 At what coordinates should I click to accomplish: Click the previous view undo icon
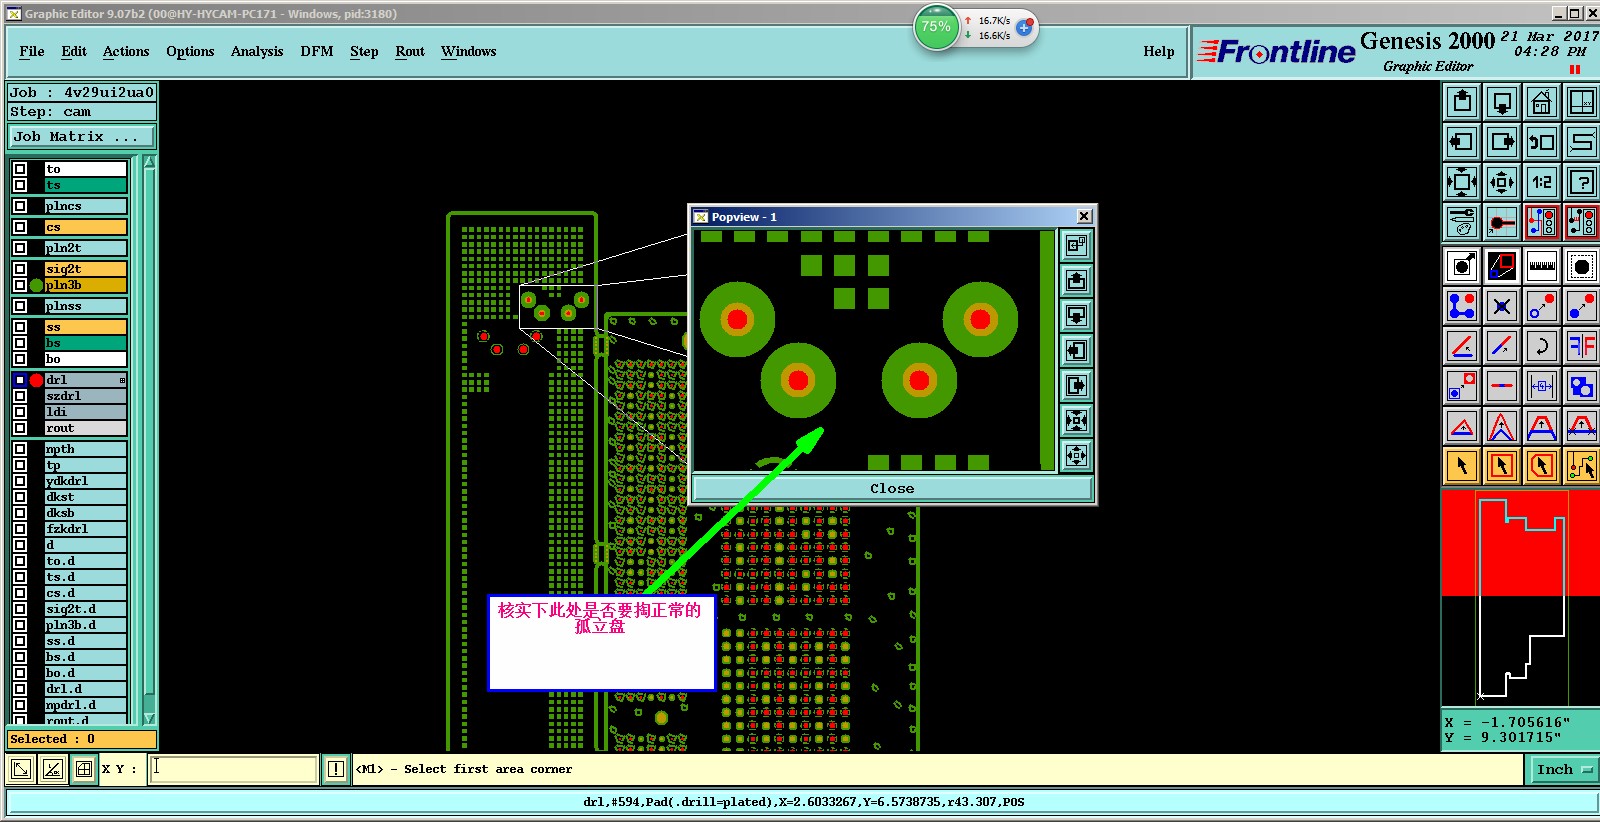coord(1542,142)
